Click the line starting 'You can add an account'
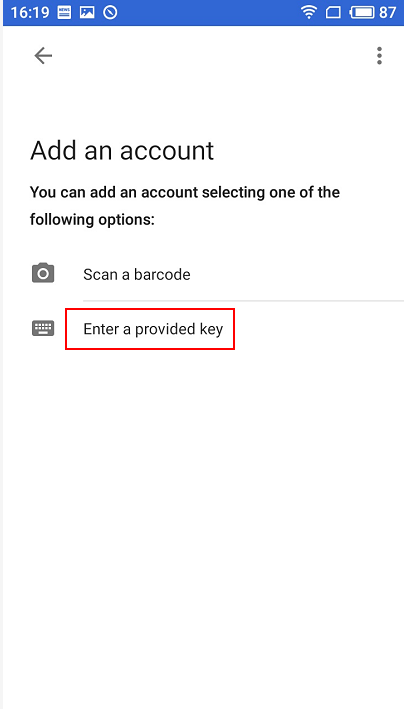404x709 pixels. [185, 193]
